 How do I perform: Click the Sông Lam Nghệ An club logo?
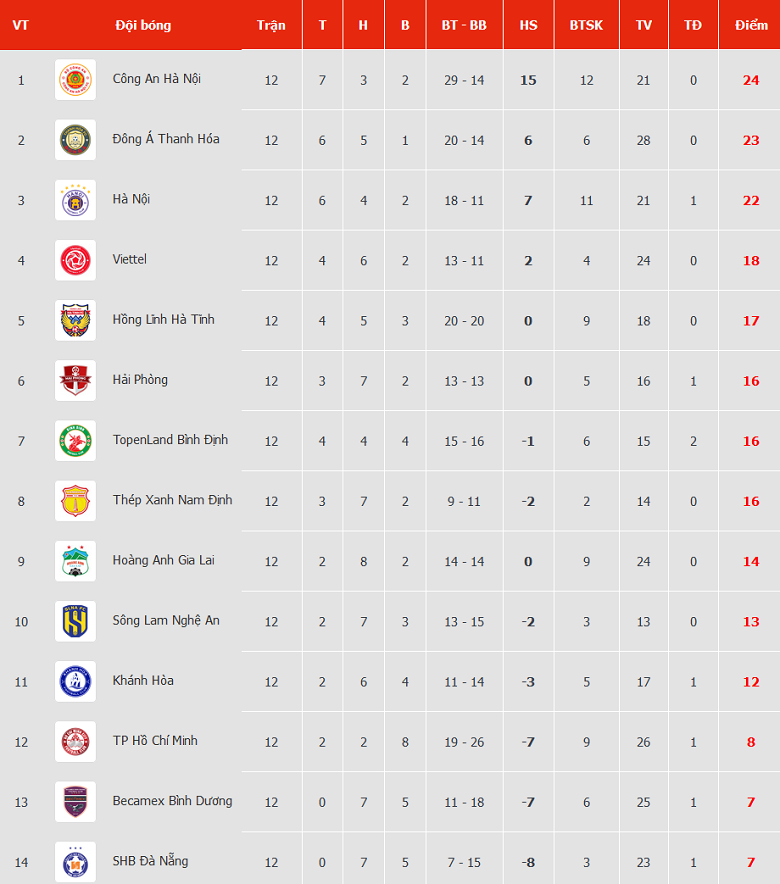(75, 621)
